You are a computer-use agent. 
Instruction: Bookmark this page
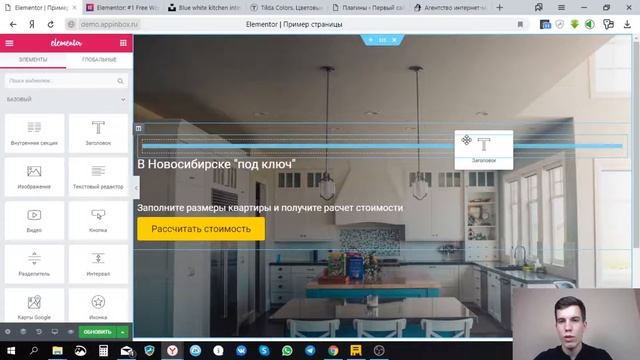[520, 24]
